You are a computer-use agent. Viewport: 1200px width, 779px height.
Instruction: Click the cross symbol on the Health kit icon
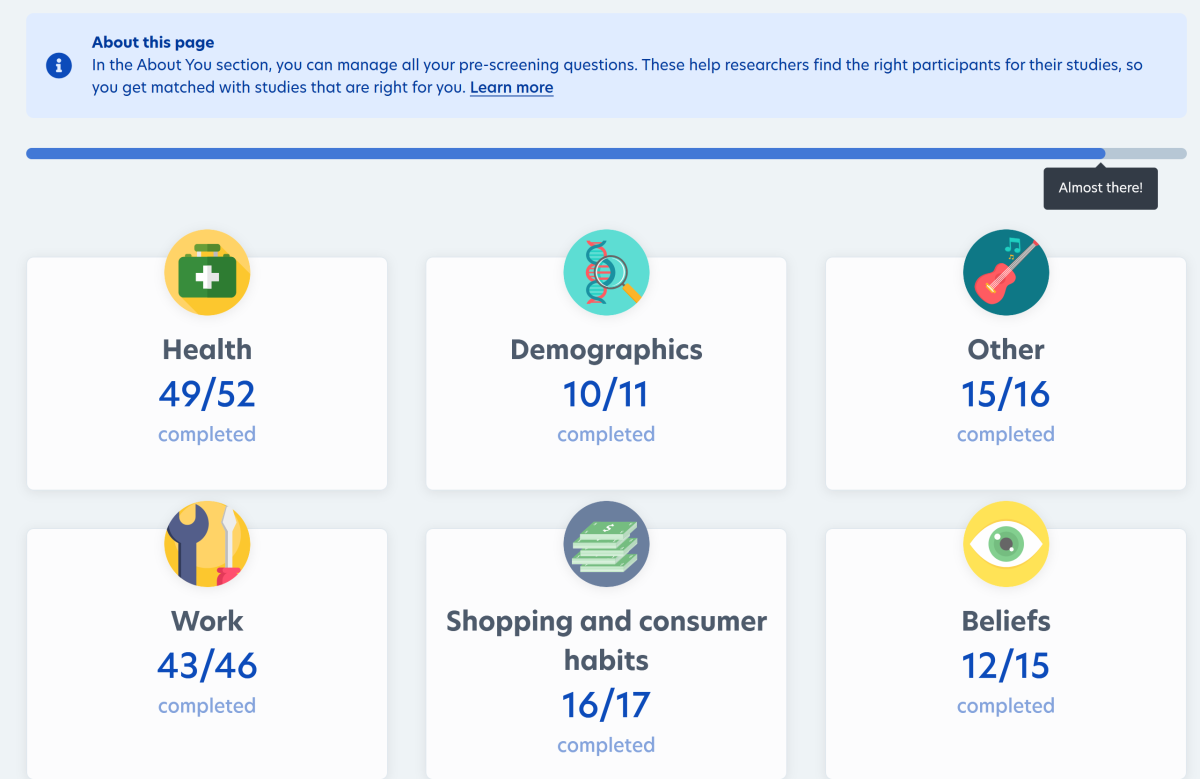[x=207, y=277]
